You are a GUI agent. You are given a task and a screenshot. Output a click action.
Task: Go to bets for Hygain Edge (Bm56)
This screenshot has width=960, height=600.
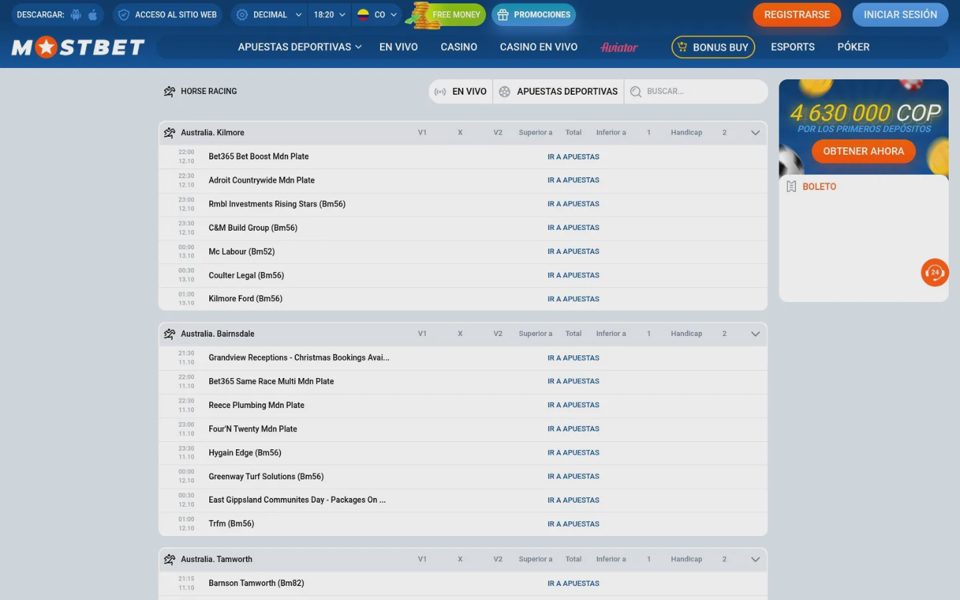click(x=573, y=452)
